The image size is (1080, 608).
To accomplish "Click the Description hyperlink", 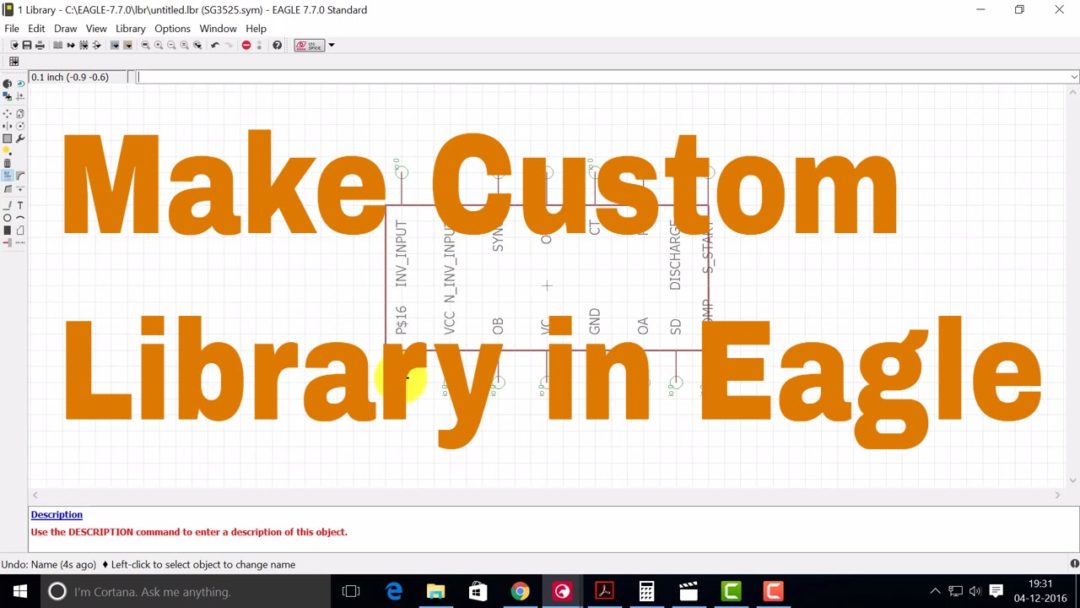I will coord(56,514).
